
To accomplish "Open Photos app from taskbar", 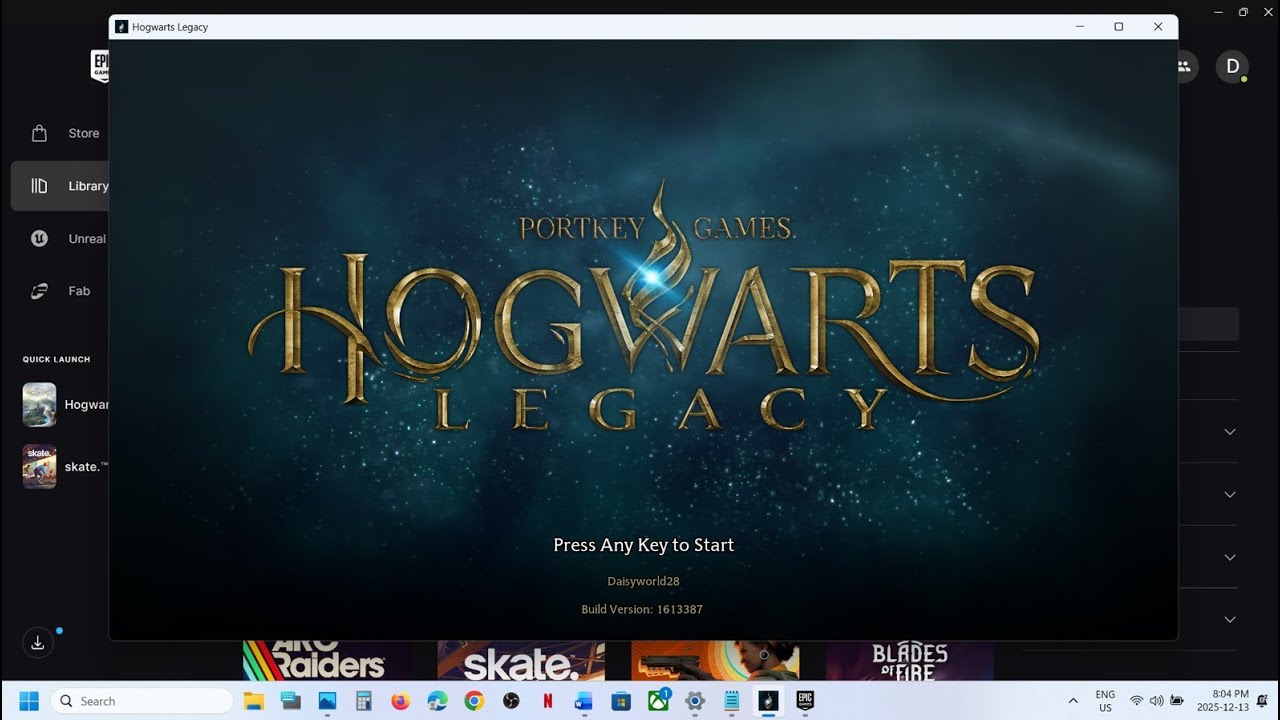I will [327, 701].
